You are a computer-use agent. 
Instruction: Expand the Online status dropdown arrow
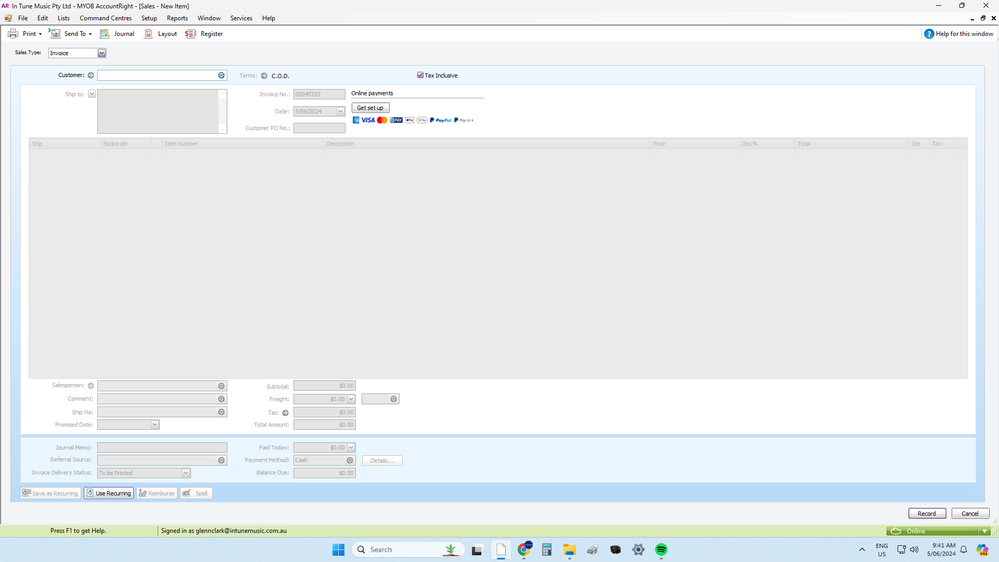click(985, 531)
